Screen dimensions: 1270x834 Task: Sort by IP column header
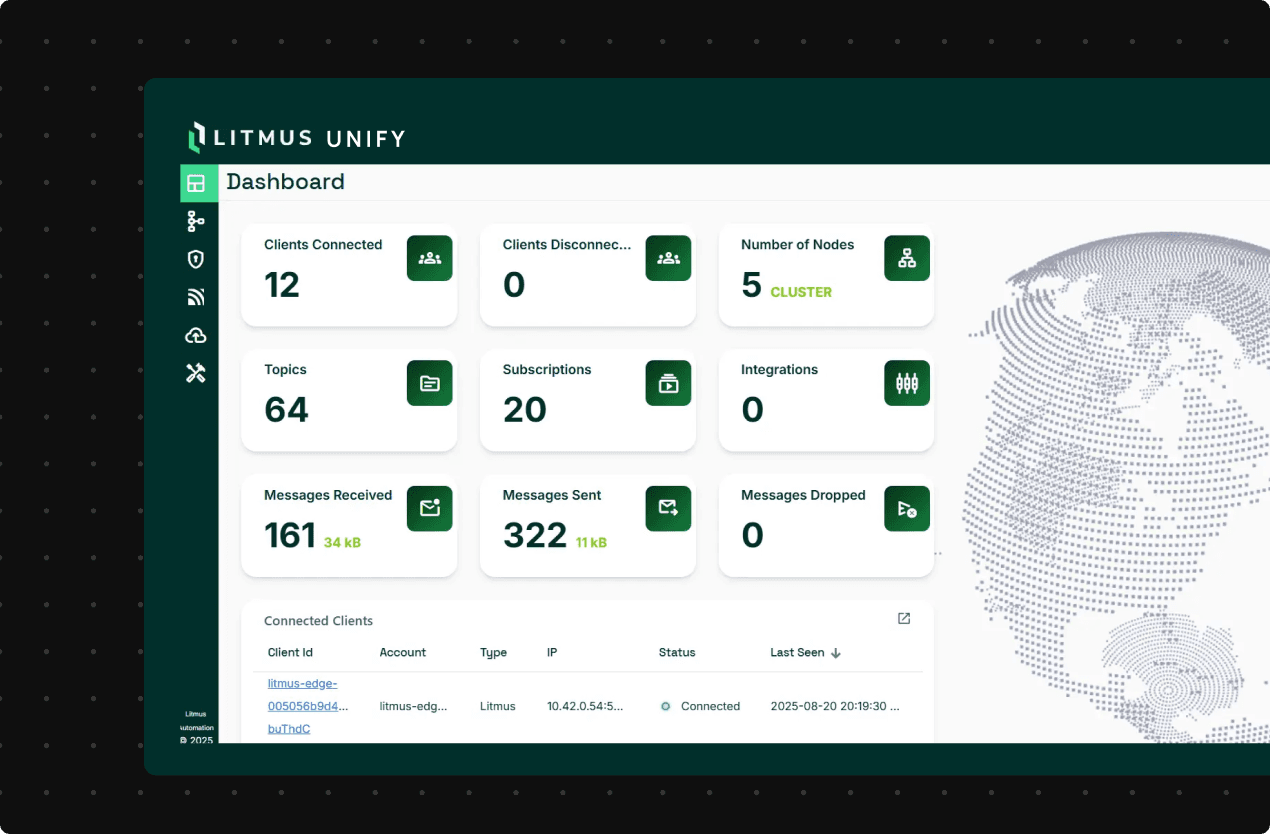[552, 652]
